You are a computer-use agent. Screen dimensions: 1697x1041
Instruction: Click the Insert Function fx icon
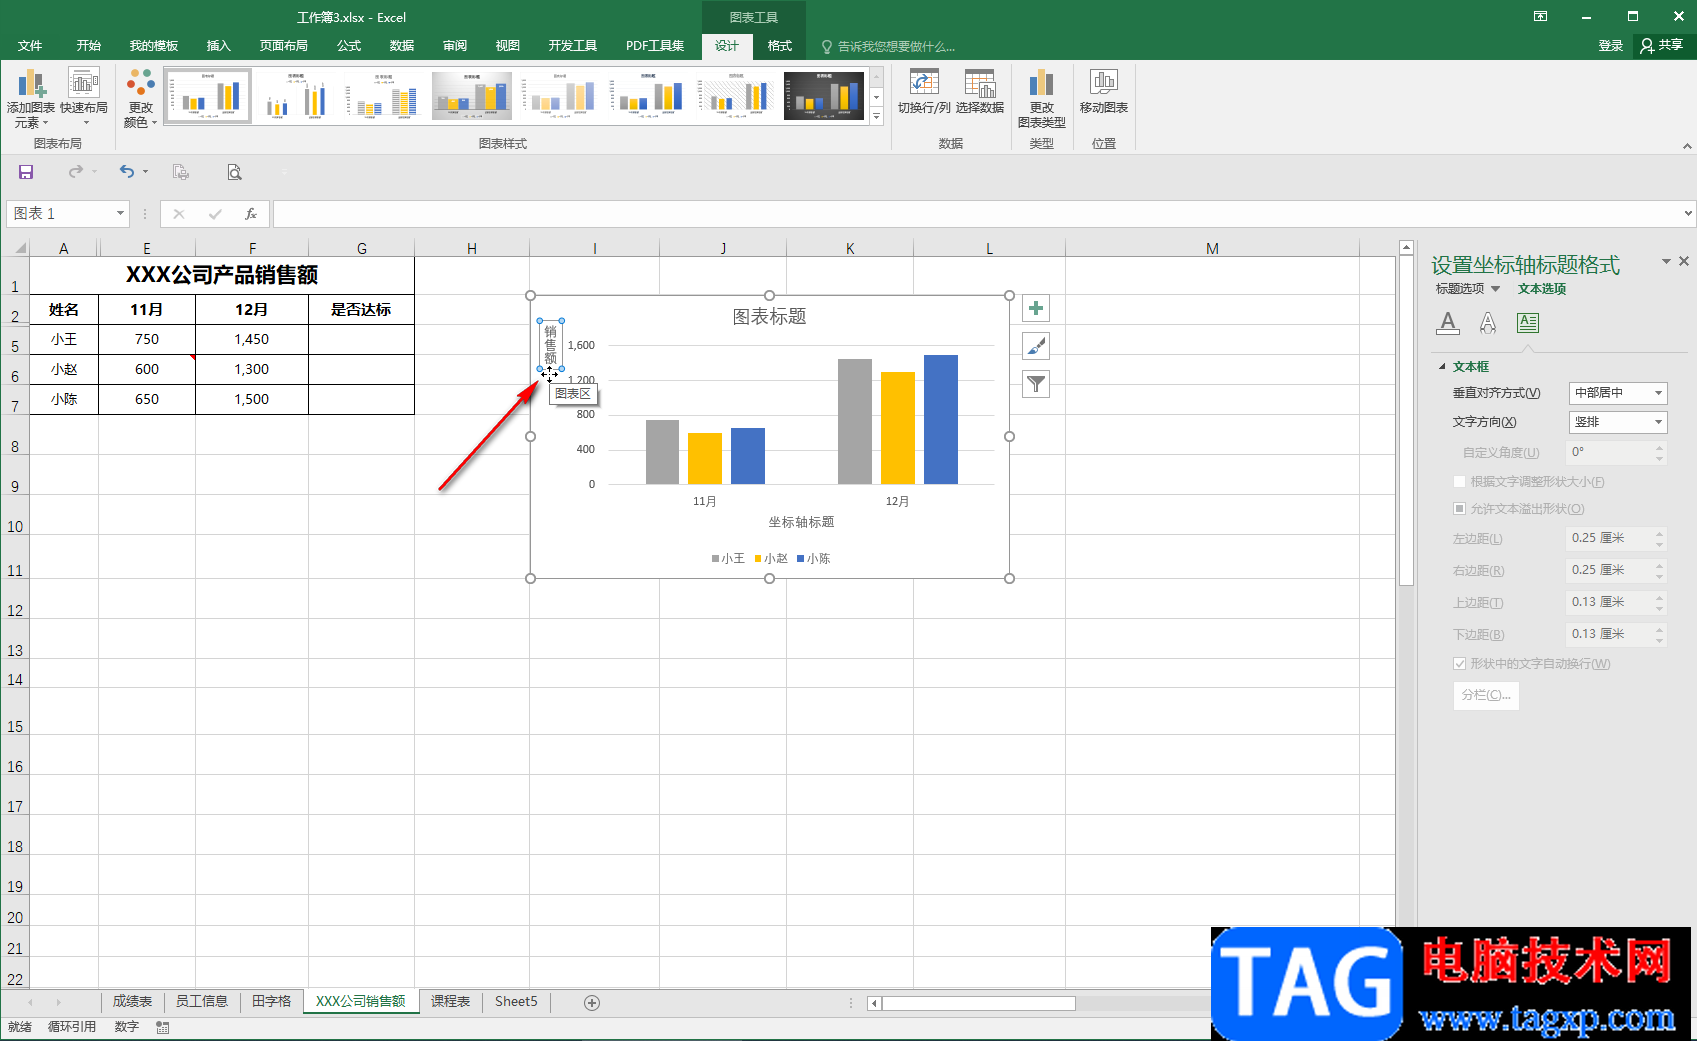pos(251,214)
